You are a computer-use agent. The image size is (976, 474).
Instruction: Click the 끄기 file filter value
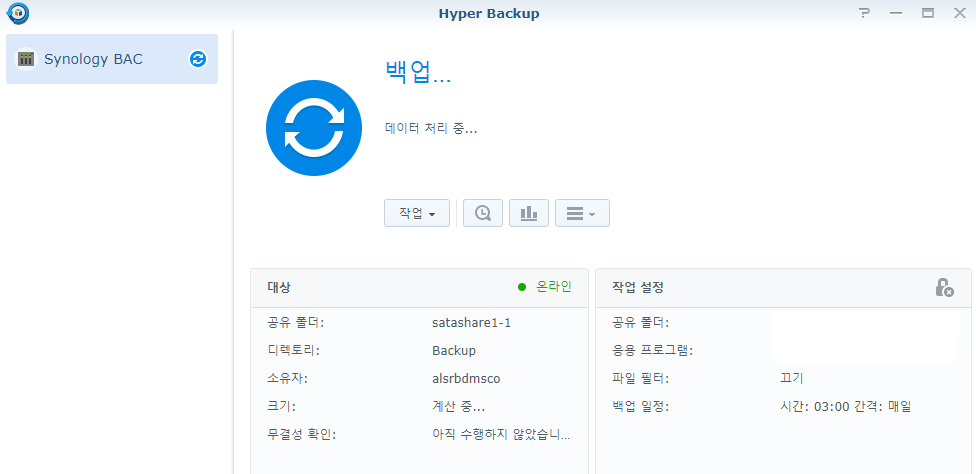click(792, 378)
